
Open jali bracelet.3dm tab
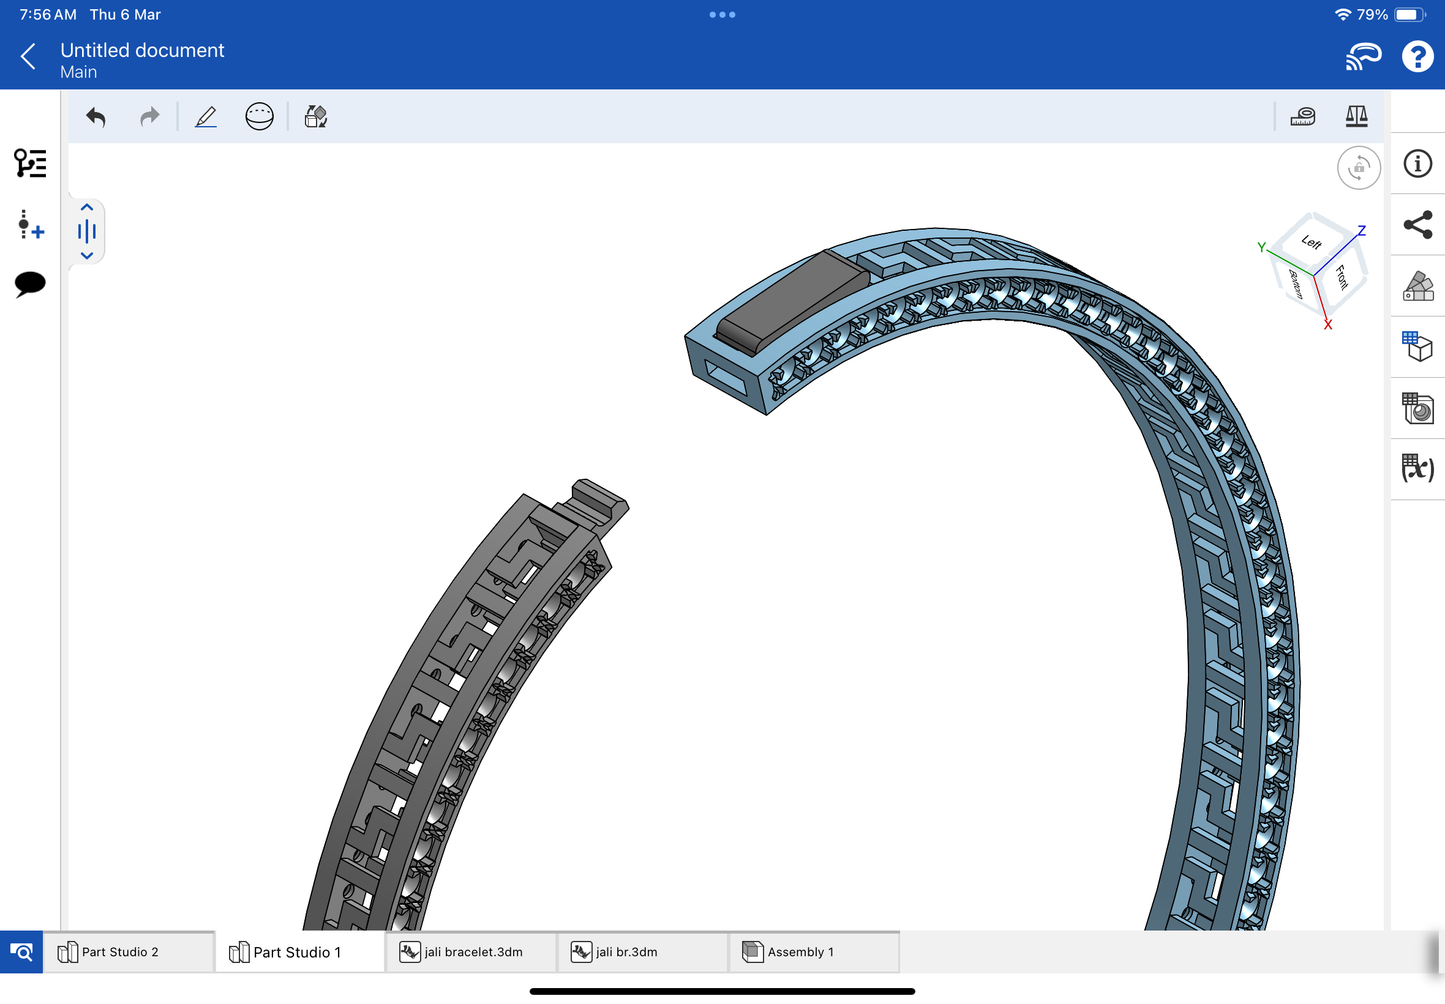point(473,952)
